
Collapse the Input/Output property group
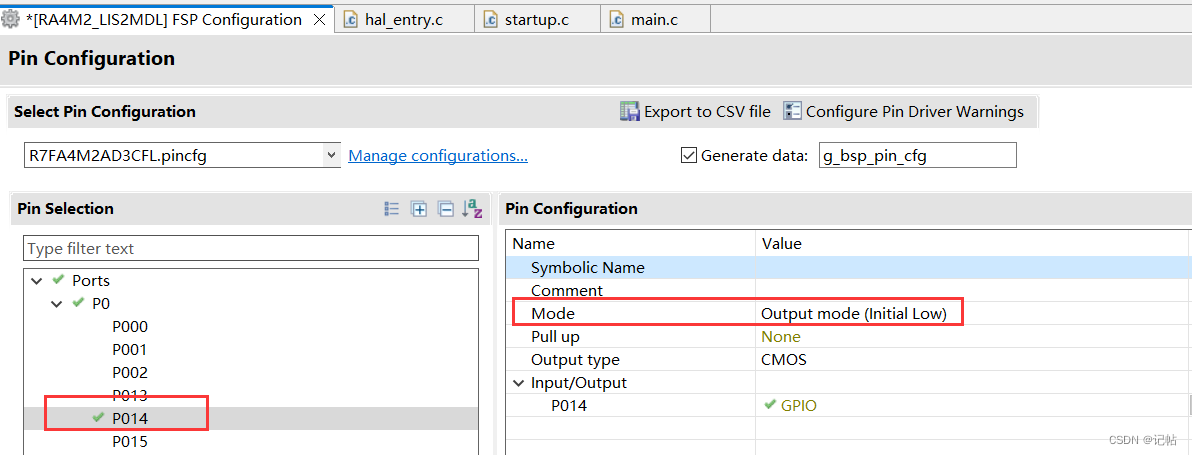pyautogui.click(x=518, y=383)
